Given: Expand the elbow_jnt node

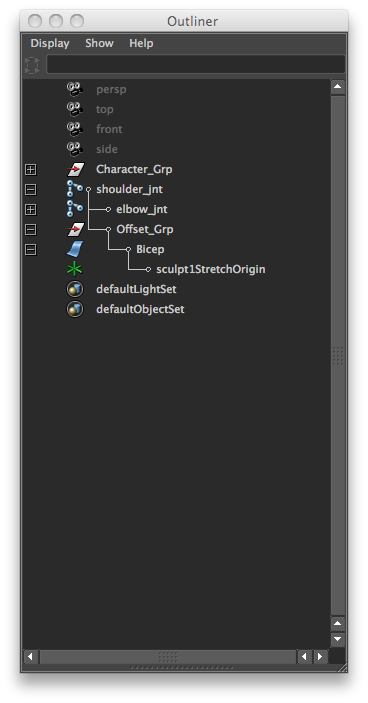Looking at the screenshot, I should 30,209.
